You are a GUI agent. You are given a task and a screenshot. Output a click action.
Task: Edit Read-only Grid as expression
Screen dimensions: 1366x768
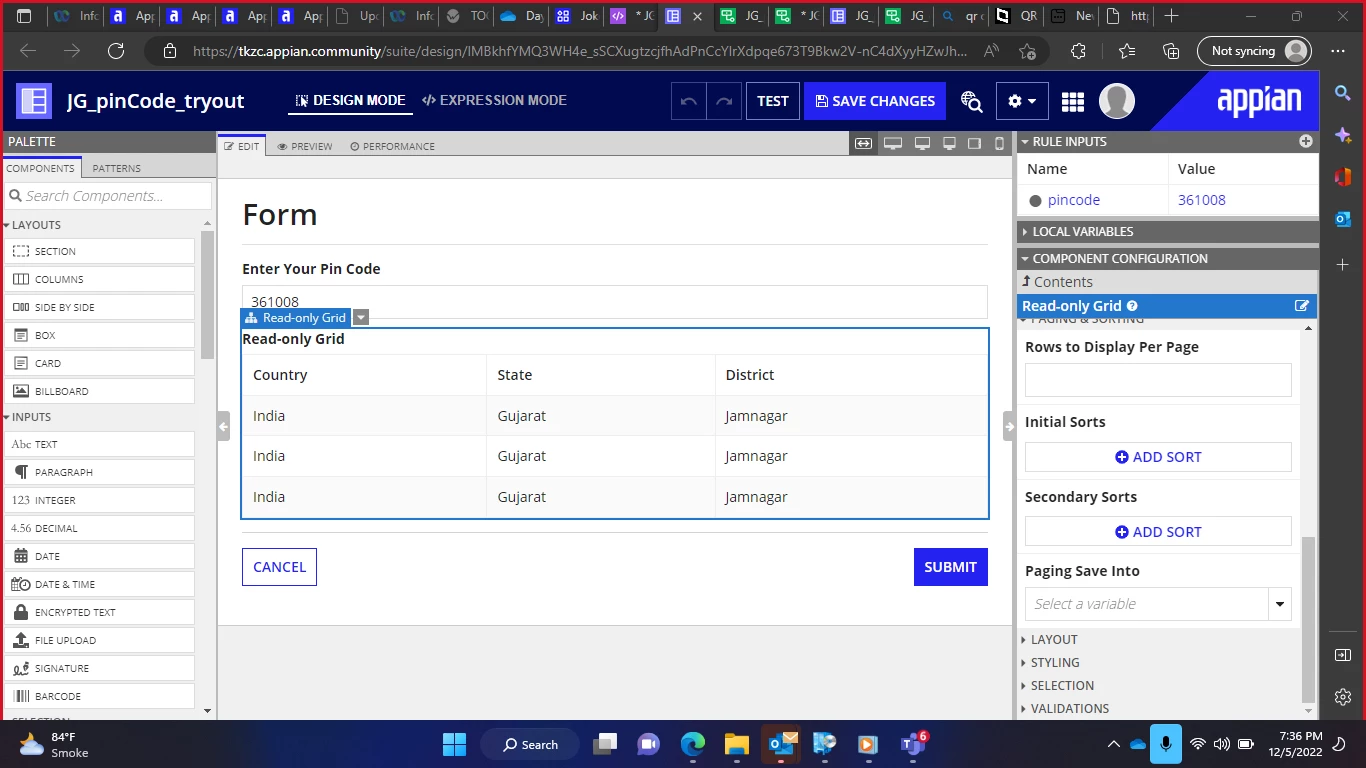(1302, 306)
